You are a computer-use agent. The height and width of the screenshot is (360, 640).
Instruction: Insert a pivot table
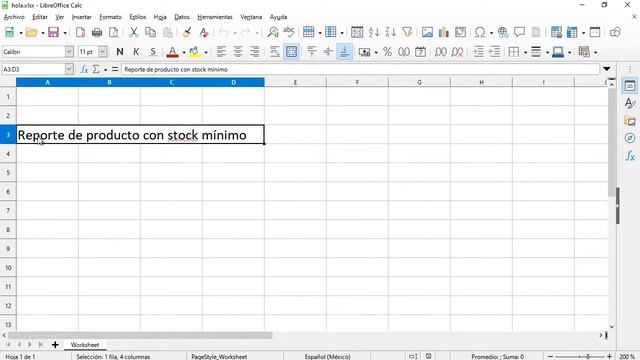460,32
